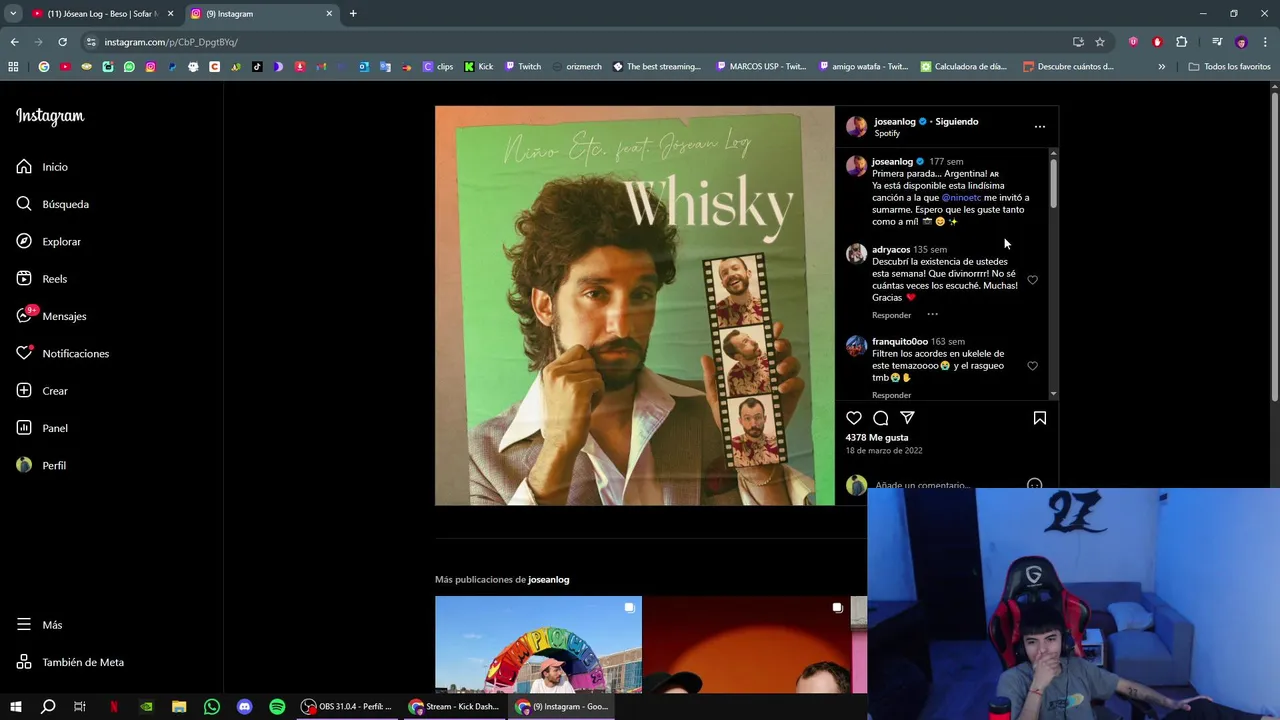Open Inicio in the Instagram sidebar
This screenshot has height=720, width=1280.
coord(43,167)
